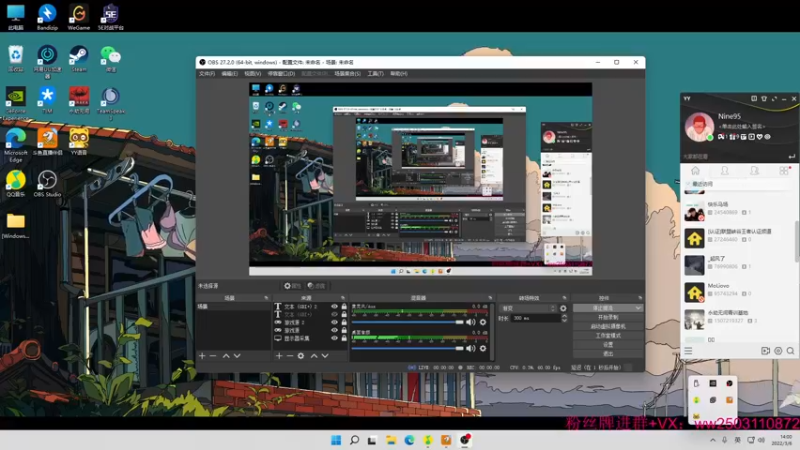The height and width of the screenshot is (450, 800).
Task: Toggle eye icon for 游戏源 source
Action: click(x=334, y=330)
